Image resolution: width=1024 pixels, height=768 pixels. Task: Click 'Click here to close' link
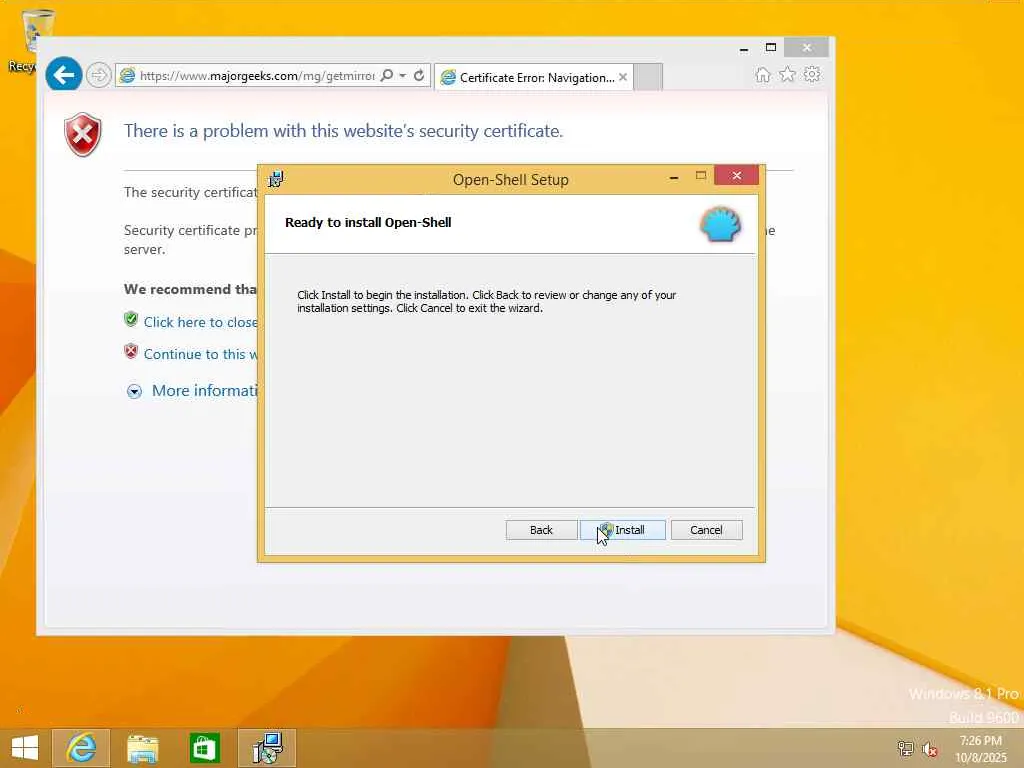pos(200,322)
